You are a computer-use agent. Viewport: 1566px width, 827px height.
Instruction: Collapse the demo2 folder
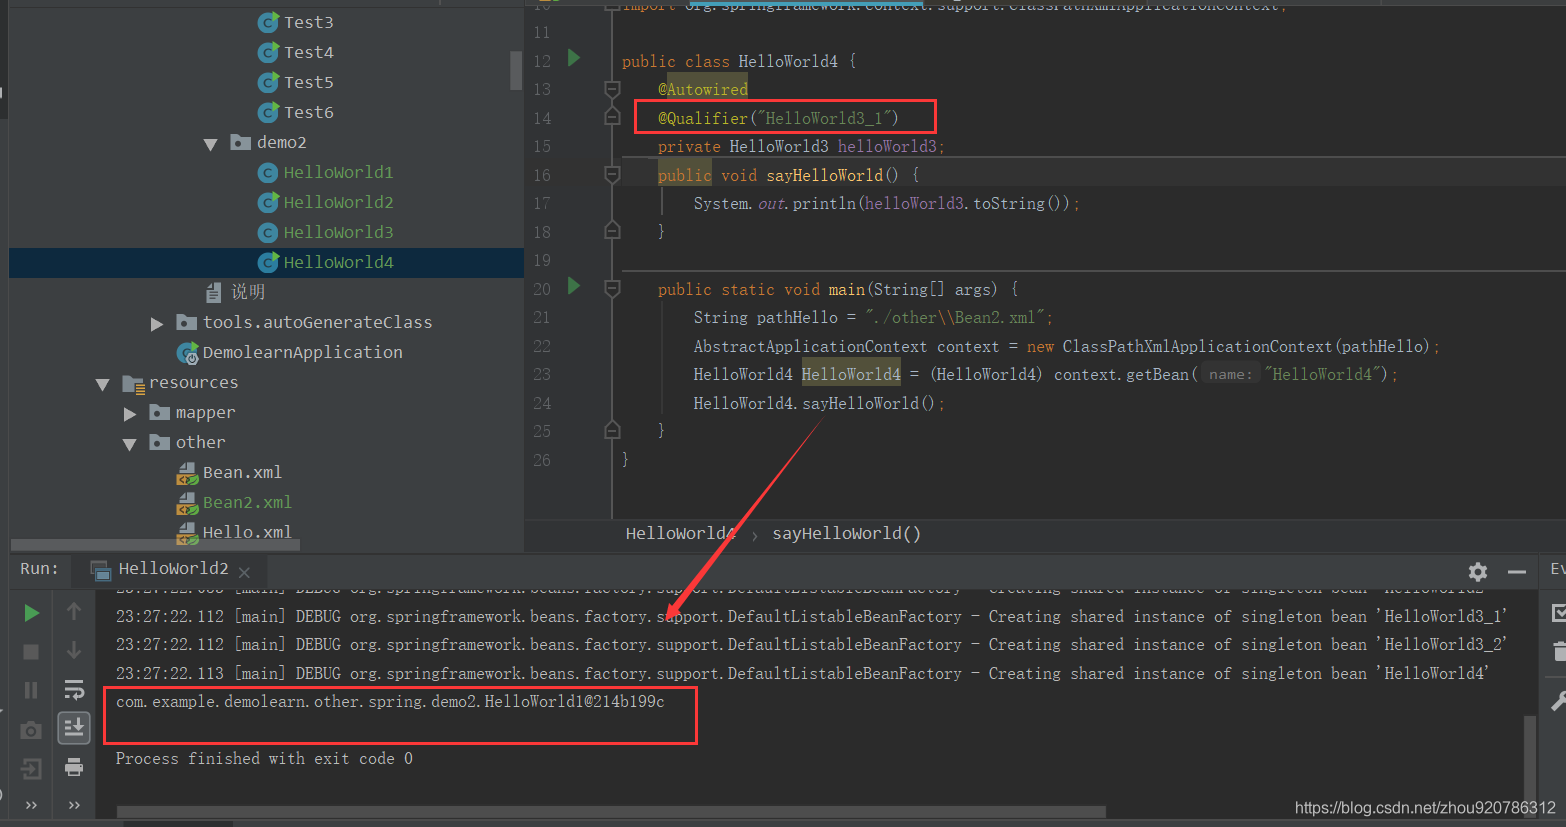pyautogui.click(x=210, y=144)
